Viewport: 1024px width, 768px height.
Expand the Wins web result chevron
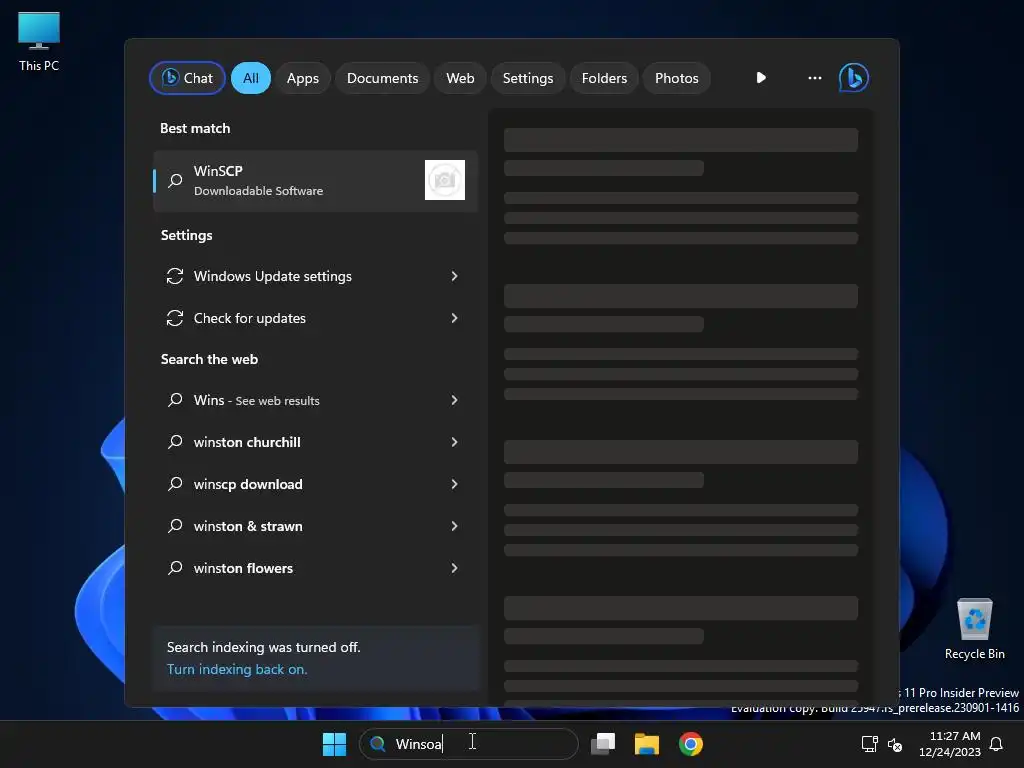455,400
